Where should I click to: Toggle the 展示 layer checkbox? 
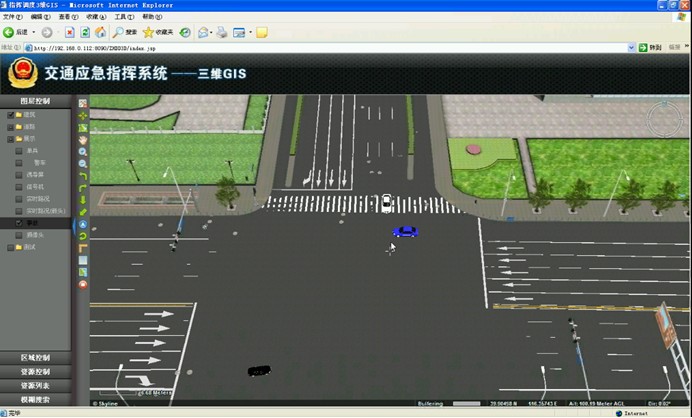11,139
